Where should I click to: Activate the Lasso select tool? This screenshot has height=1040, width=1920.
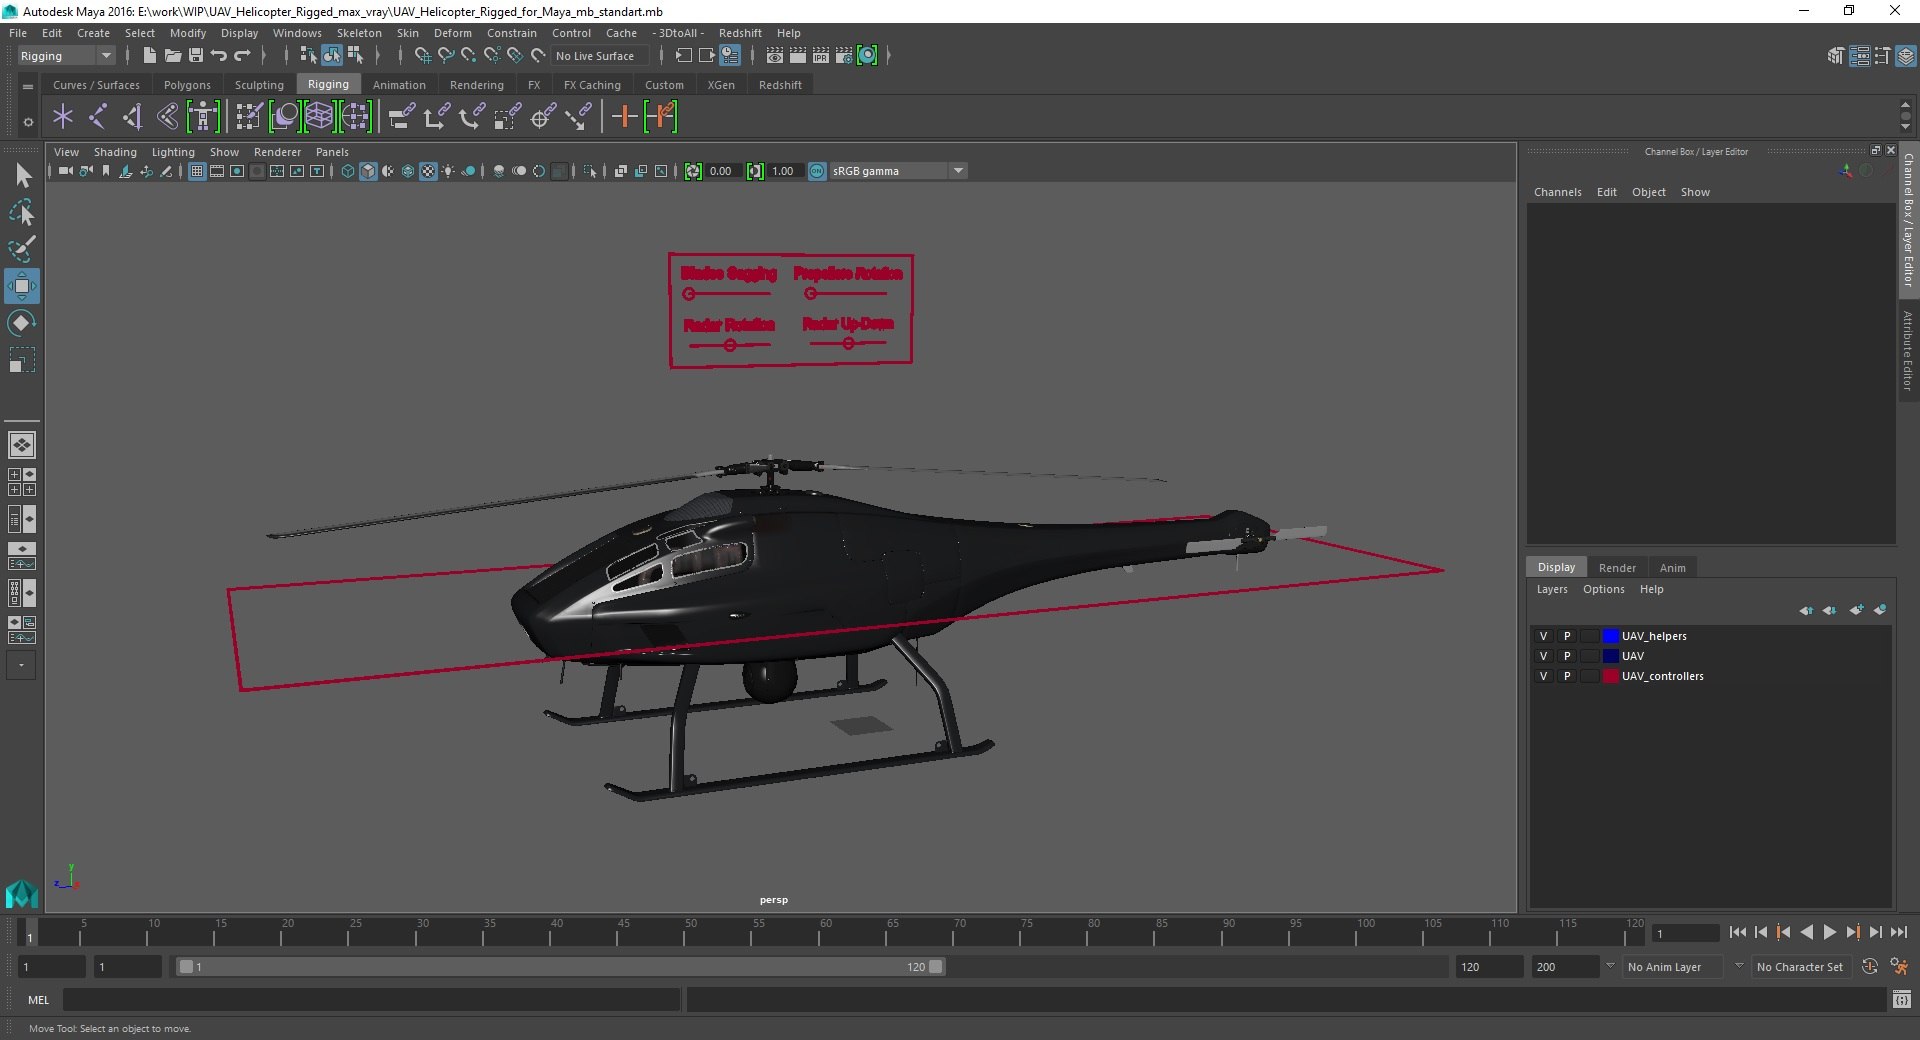click(x=22, y=212)
